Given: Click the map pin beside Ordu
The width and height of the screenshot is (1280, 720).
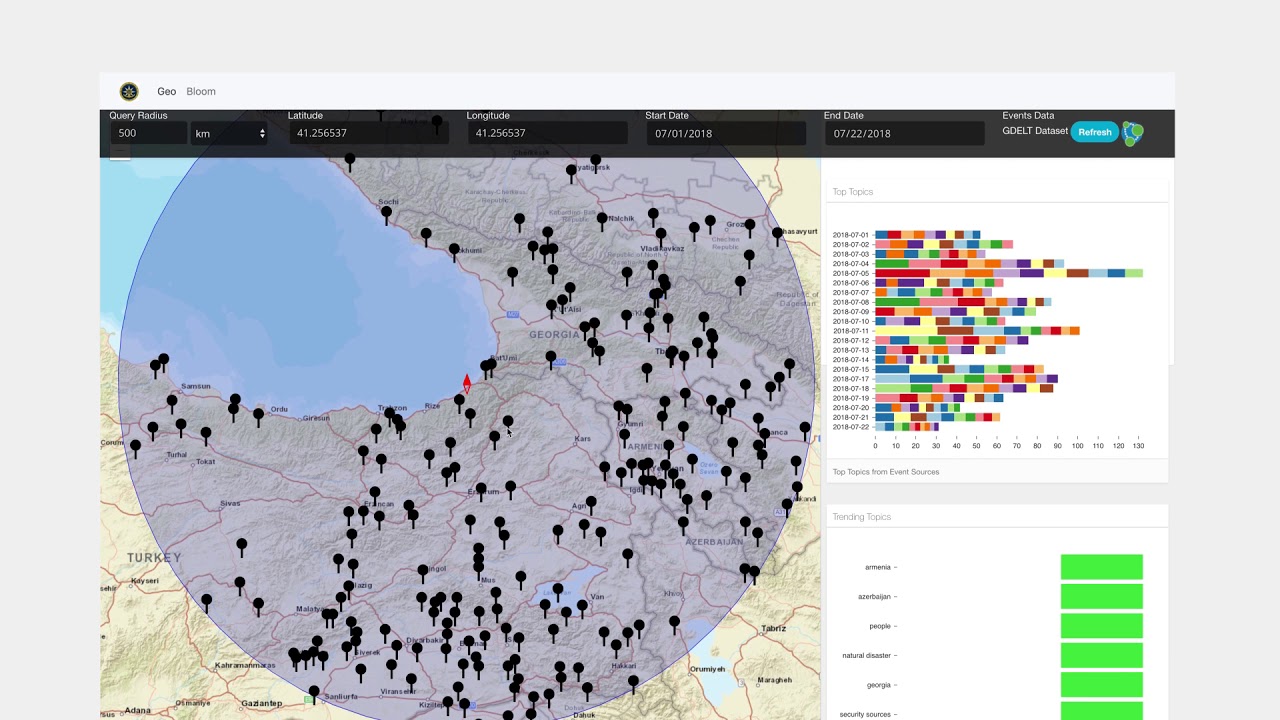Looking at the screenshot, I should click(x=259, y=413).
